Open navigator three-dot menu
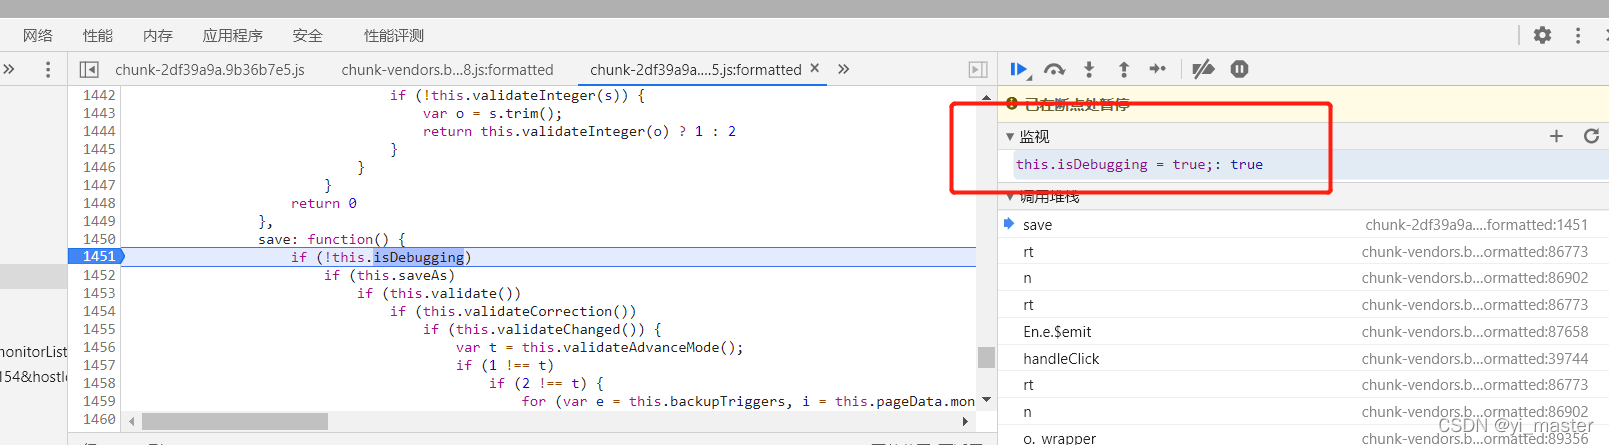1609x445 pixels. click(48, 69)
